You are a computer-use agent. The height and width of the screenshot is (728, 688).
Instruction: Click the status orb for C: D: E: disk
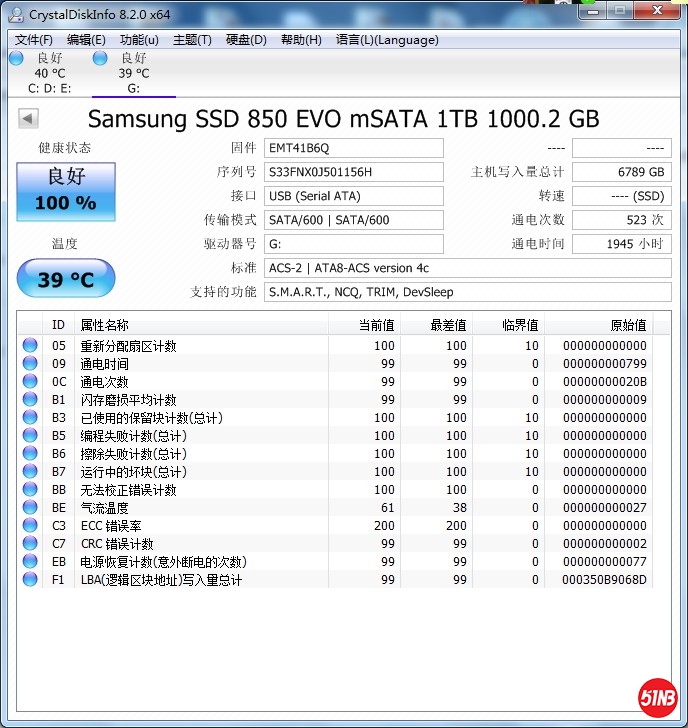(16, 58)
